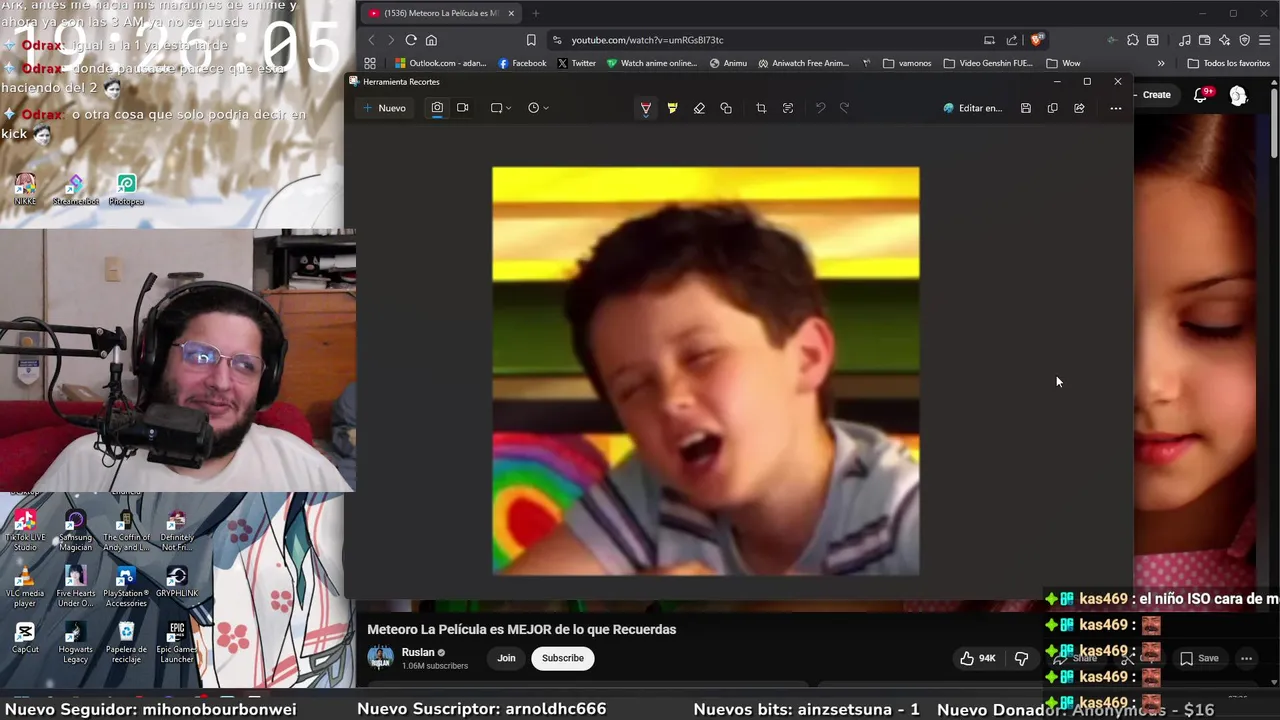Open text actions tool in Snipping Tool
This screenshot has height=720, width=1280.
click(788, 108)
